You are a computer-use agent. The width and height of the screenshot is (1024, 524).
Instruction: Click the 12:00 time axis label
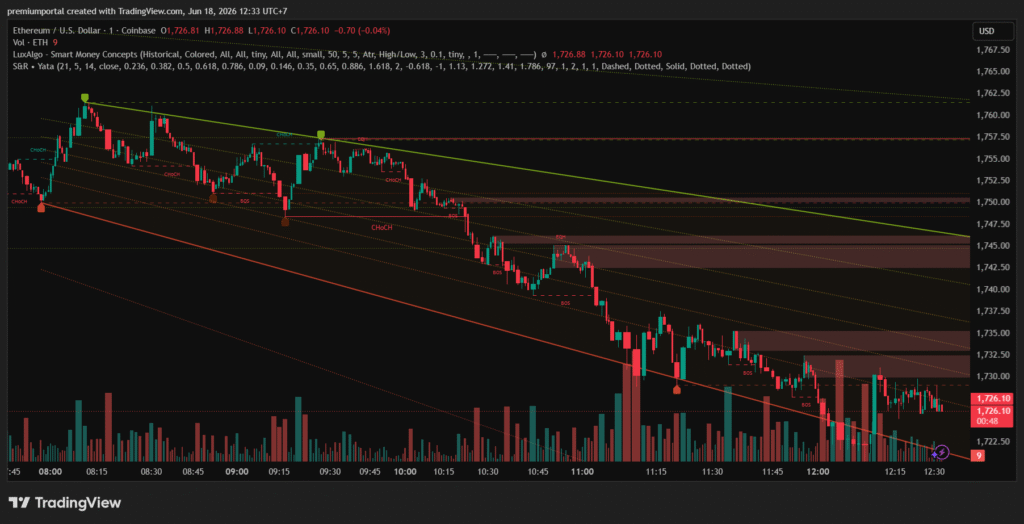tap(818, 471)
